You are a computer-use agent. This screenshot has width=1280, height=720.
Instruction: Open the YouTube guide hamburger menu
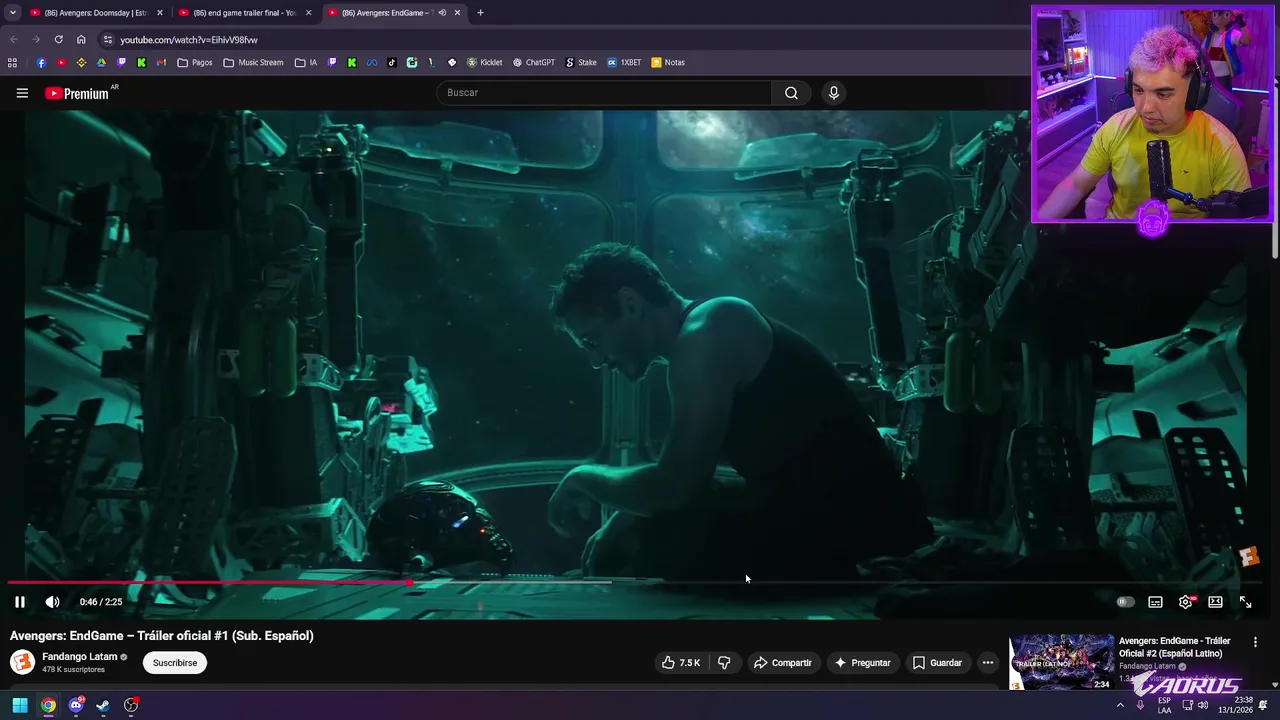coord(22,93)
